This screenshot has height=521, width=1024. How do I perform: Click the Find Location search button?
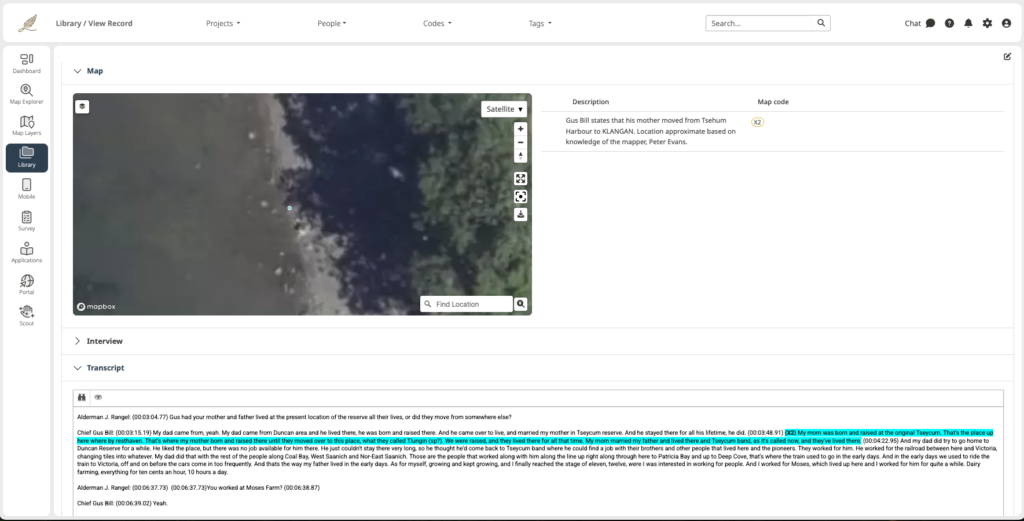click(x=520, y=304)
